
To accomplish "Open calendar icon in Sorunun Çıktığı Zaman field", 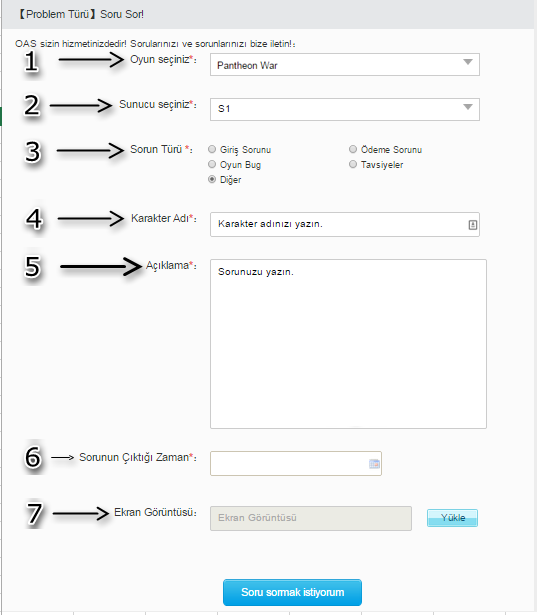I will (x=374, y=464).
